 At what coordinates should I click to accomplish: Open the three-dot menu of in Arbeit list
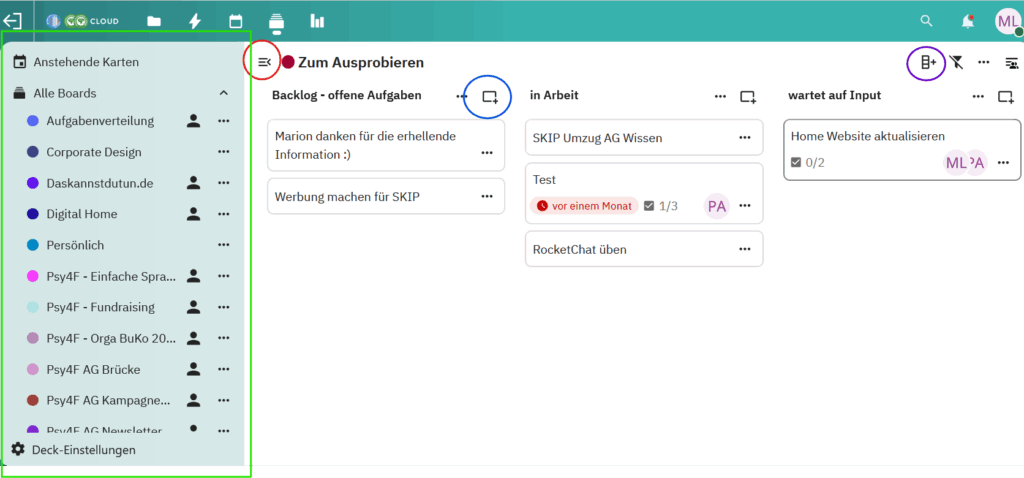coord(720,96)
